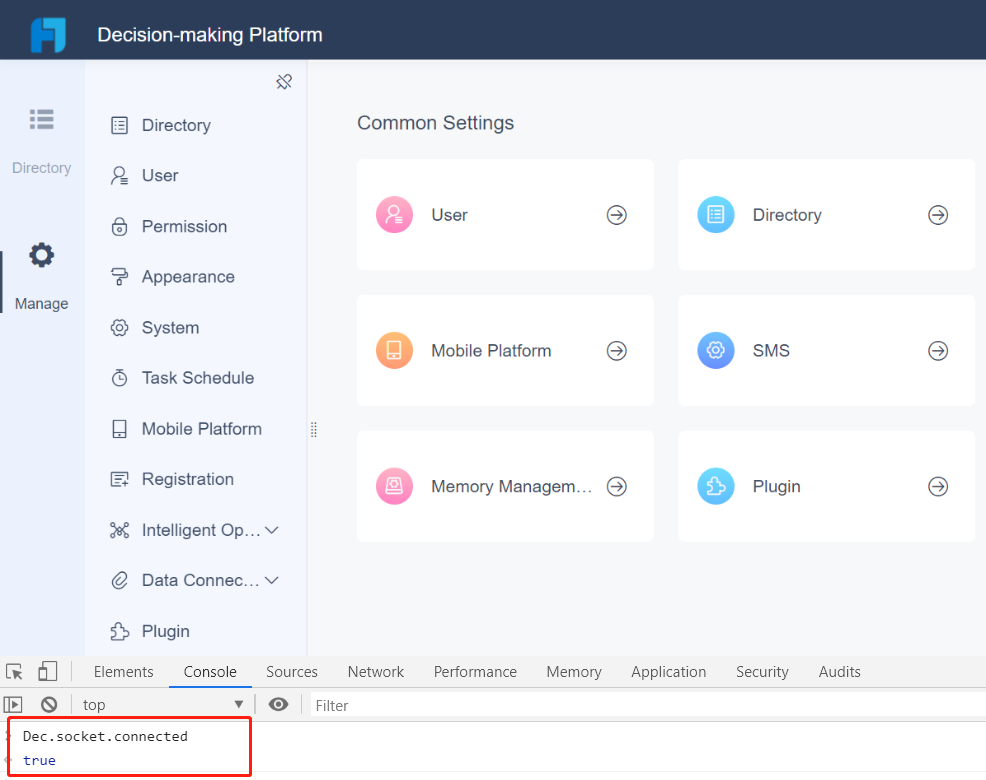Viewport: 986px width, 780px height.
Task: Click the platform logo in the header
Action: [x=48, y=35]
